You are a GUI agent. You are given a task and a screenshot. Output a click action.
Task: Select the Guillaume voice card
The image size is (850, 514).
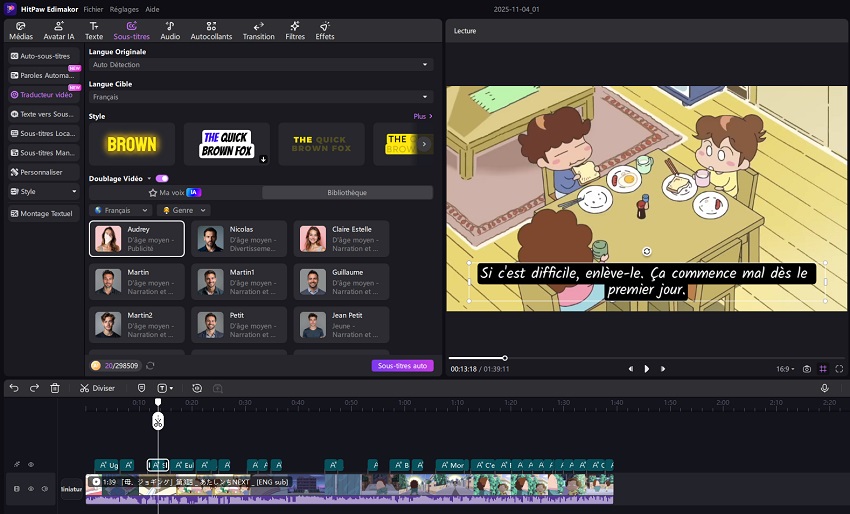point(342,281)
